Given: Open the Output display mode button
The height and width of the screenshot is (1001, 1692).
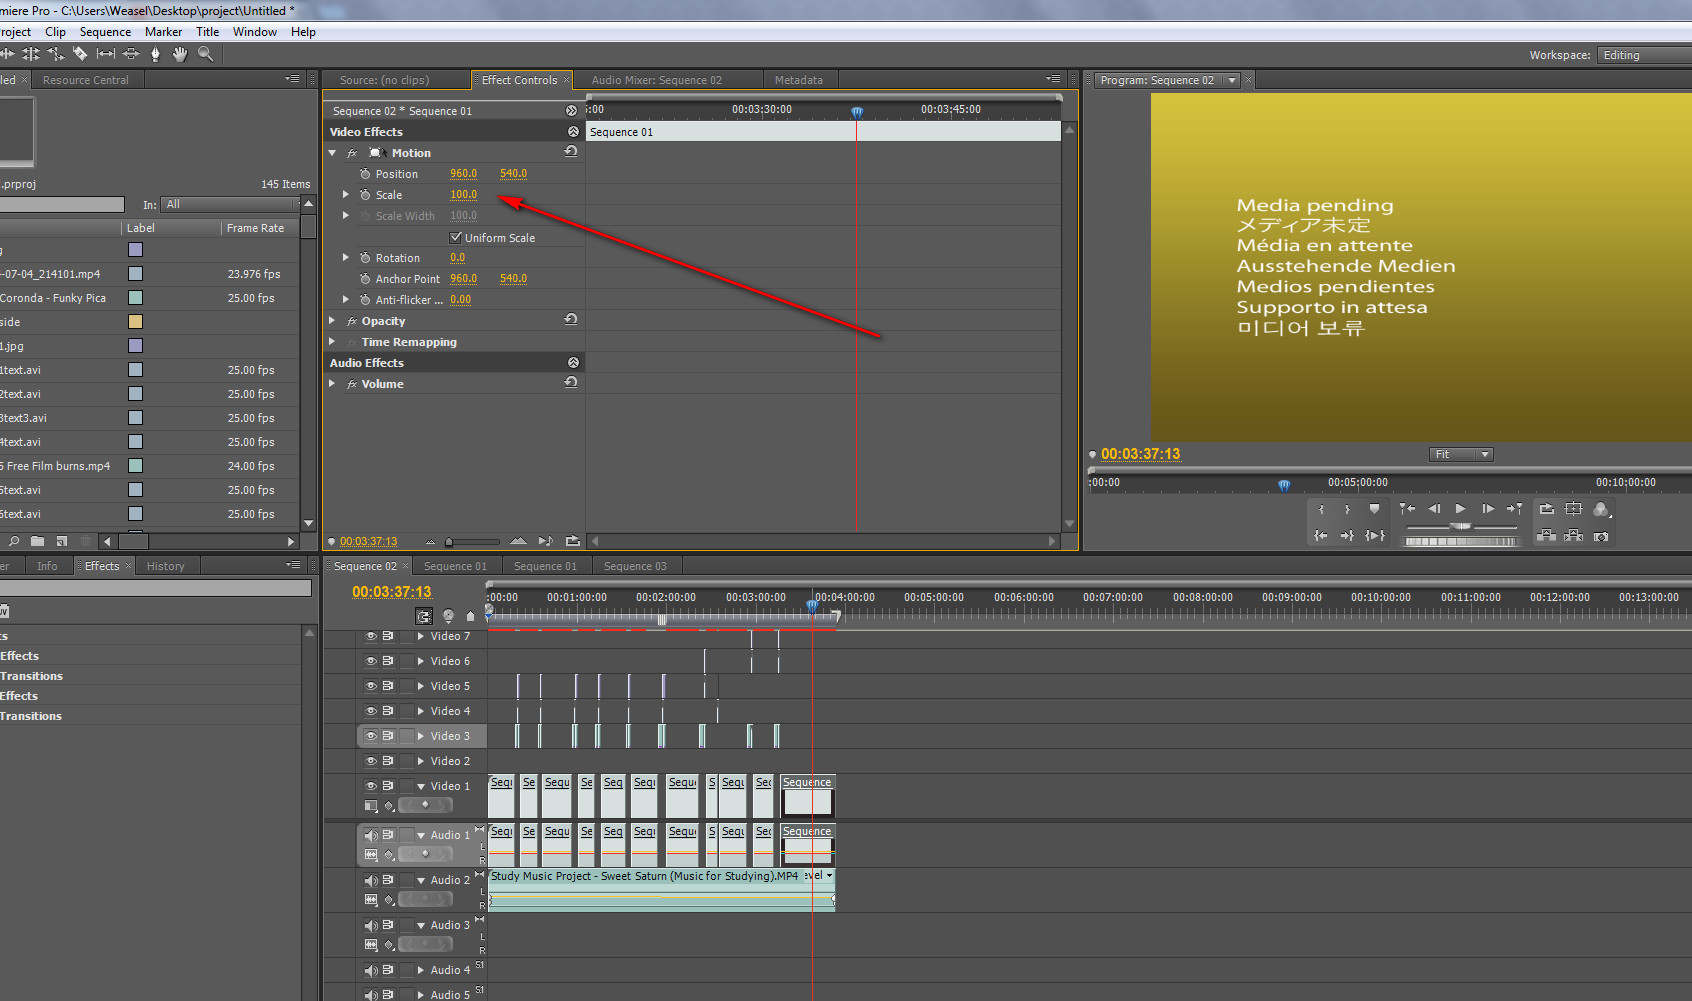Looking at the screenshot, I should (x=1601, y=509).
